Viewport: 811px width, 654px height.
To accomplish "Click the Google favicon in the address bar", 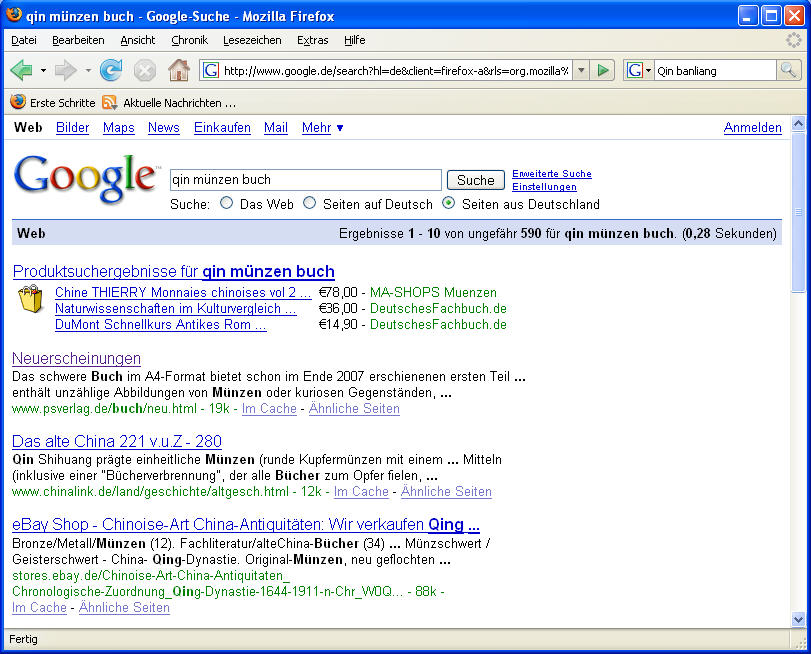I will [x=210, y=70].
